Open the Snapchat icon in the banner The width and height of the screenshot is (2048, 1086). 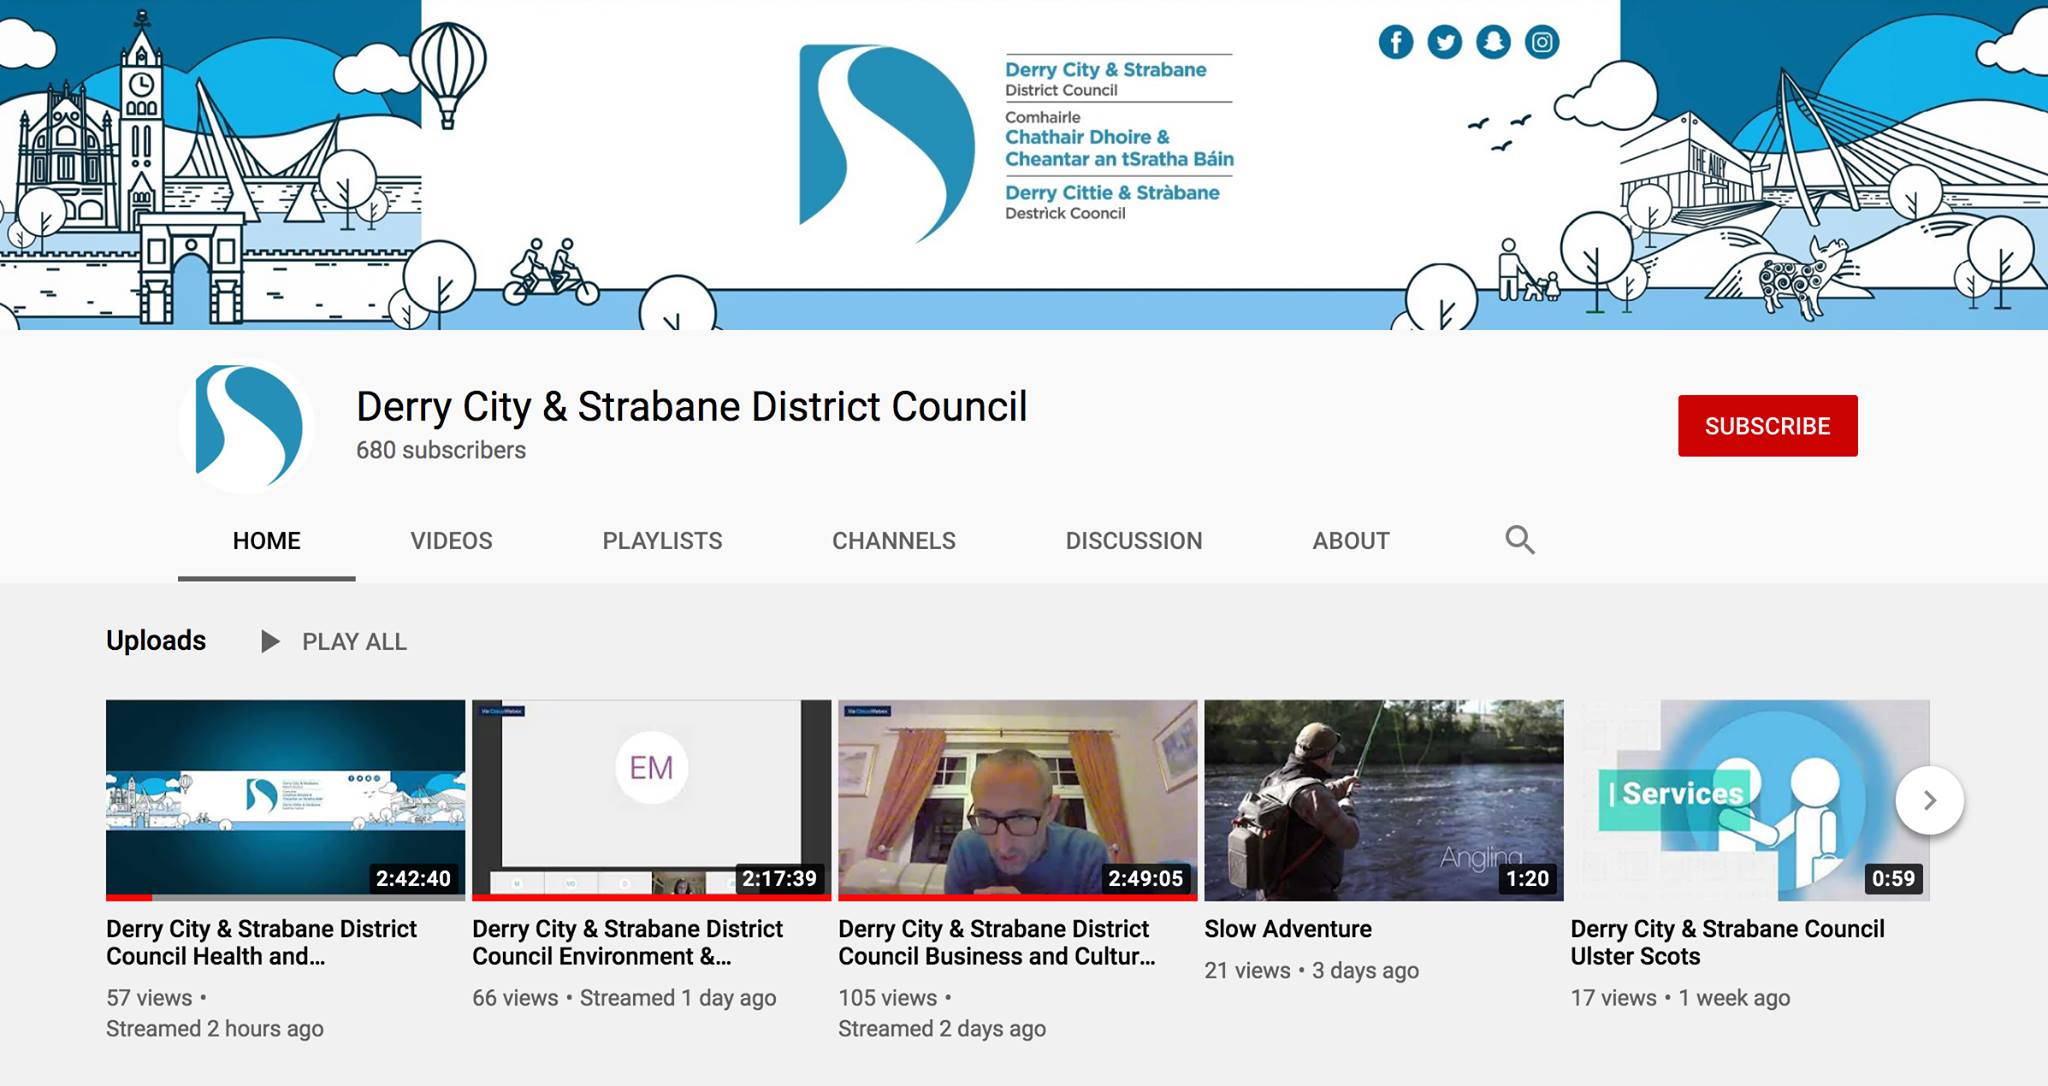[x=1493, y=42]
